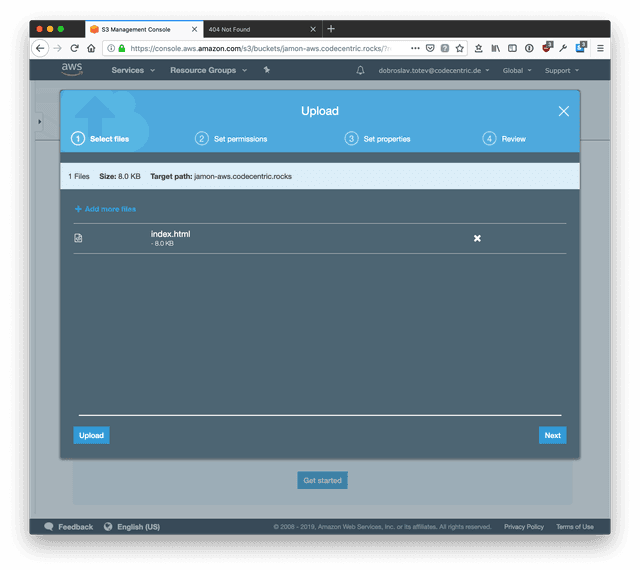
Task: Click the address bar URL
Action: coord(260,48)
